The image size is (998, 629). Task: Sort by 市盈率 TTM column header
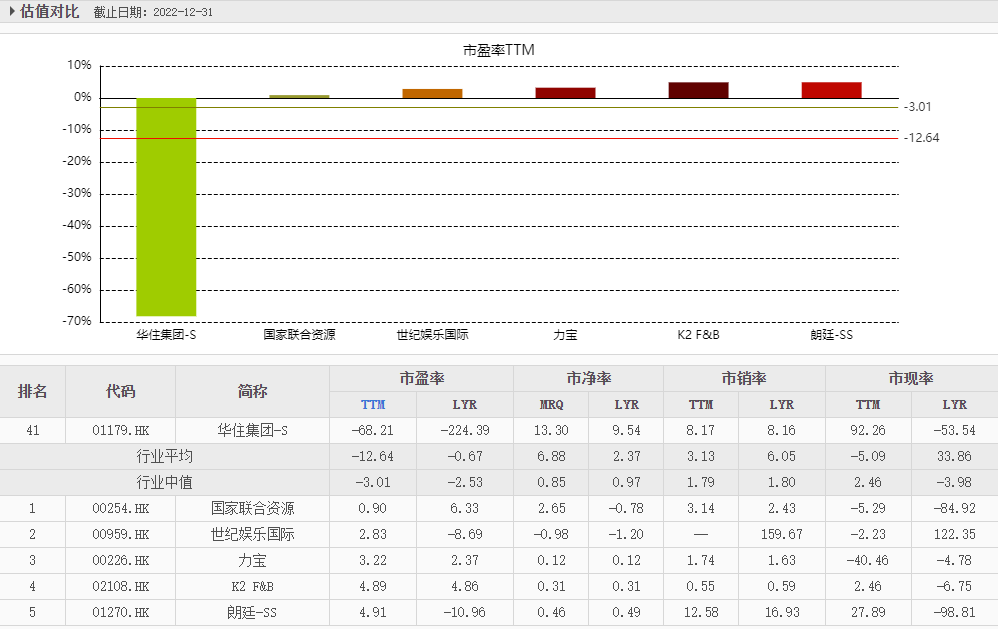pos(372,405)
